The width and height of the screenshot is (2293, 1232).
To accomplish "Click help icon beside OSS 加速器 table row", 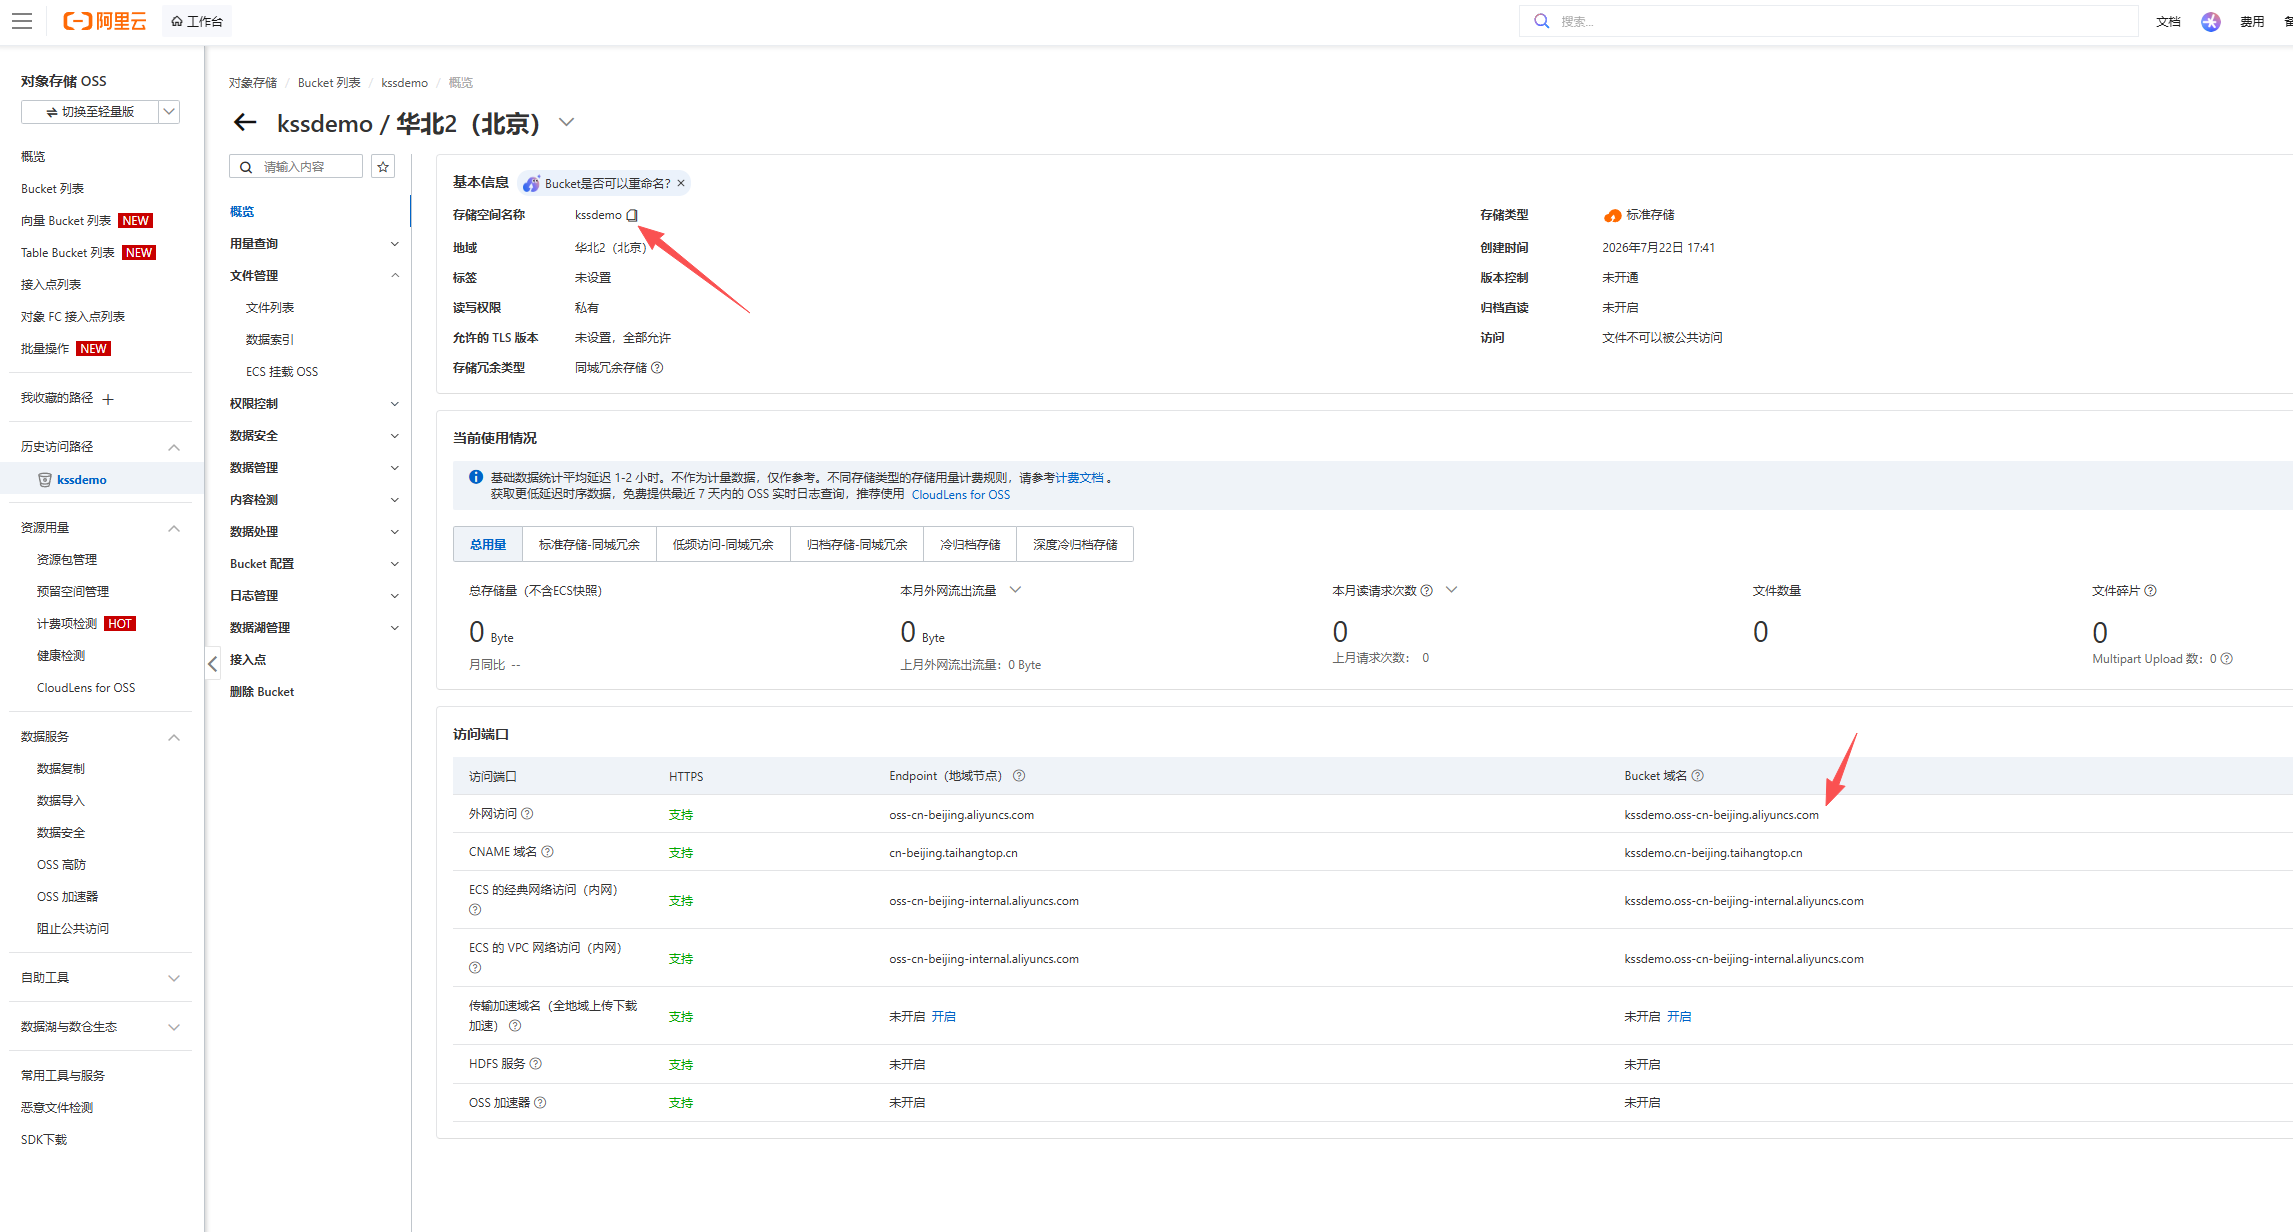I will [x=540, y=1103].
